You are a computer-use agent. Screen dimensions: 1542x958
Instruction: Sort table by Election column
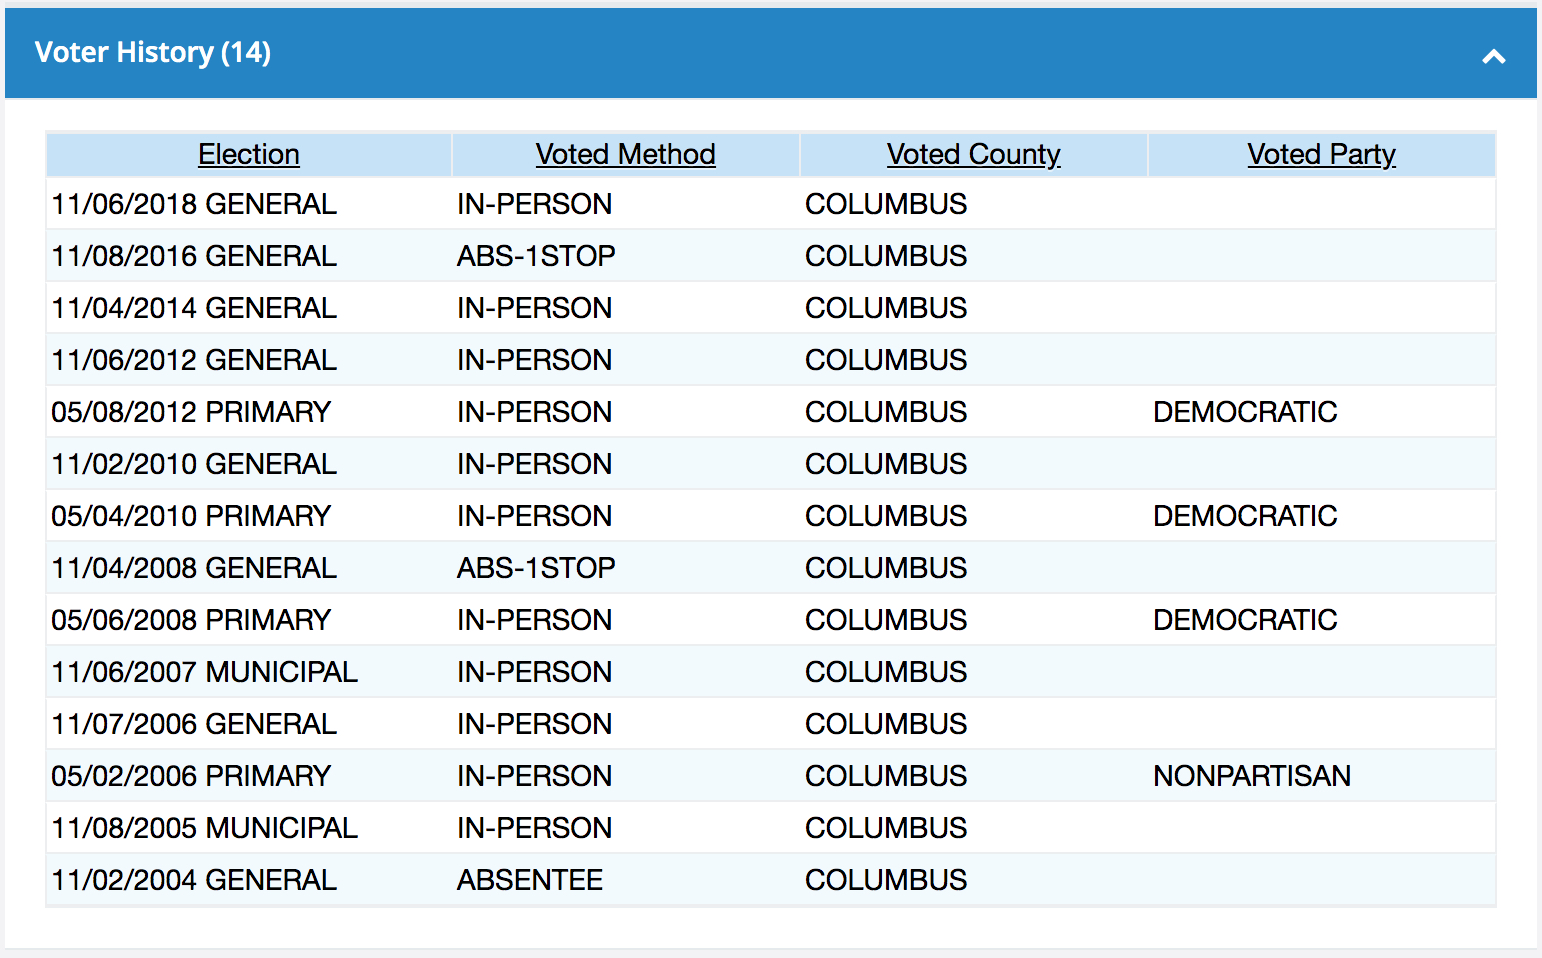[x=249, y=154]
